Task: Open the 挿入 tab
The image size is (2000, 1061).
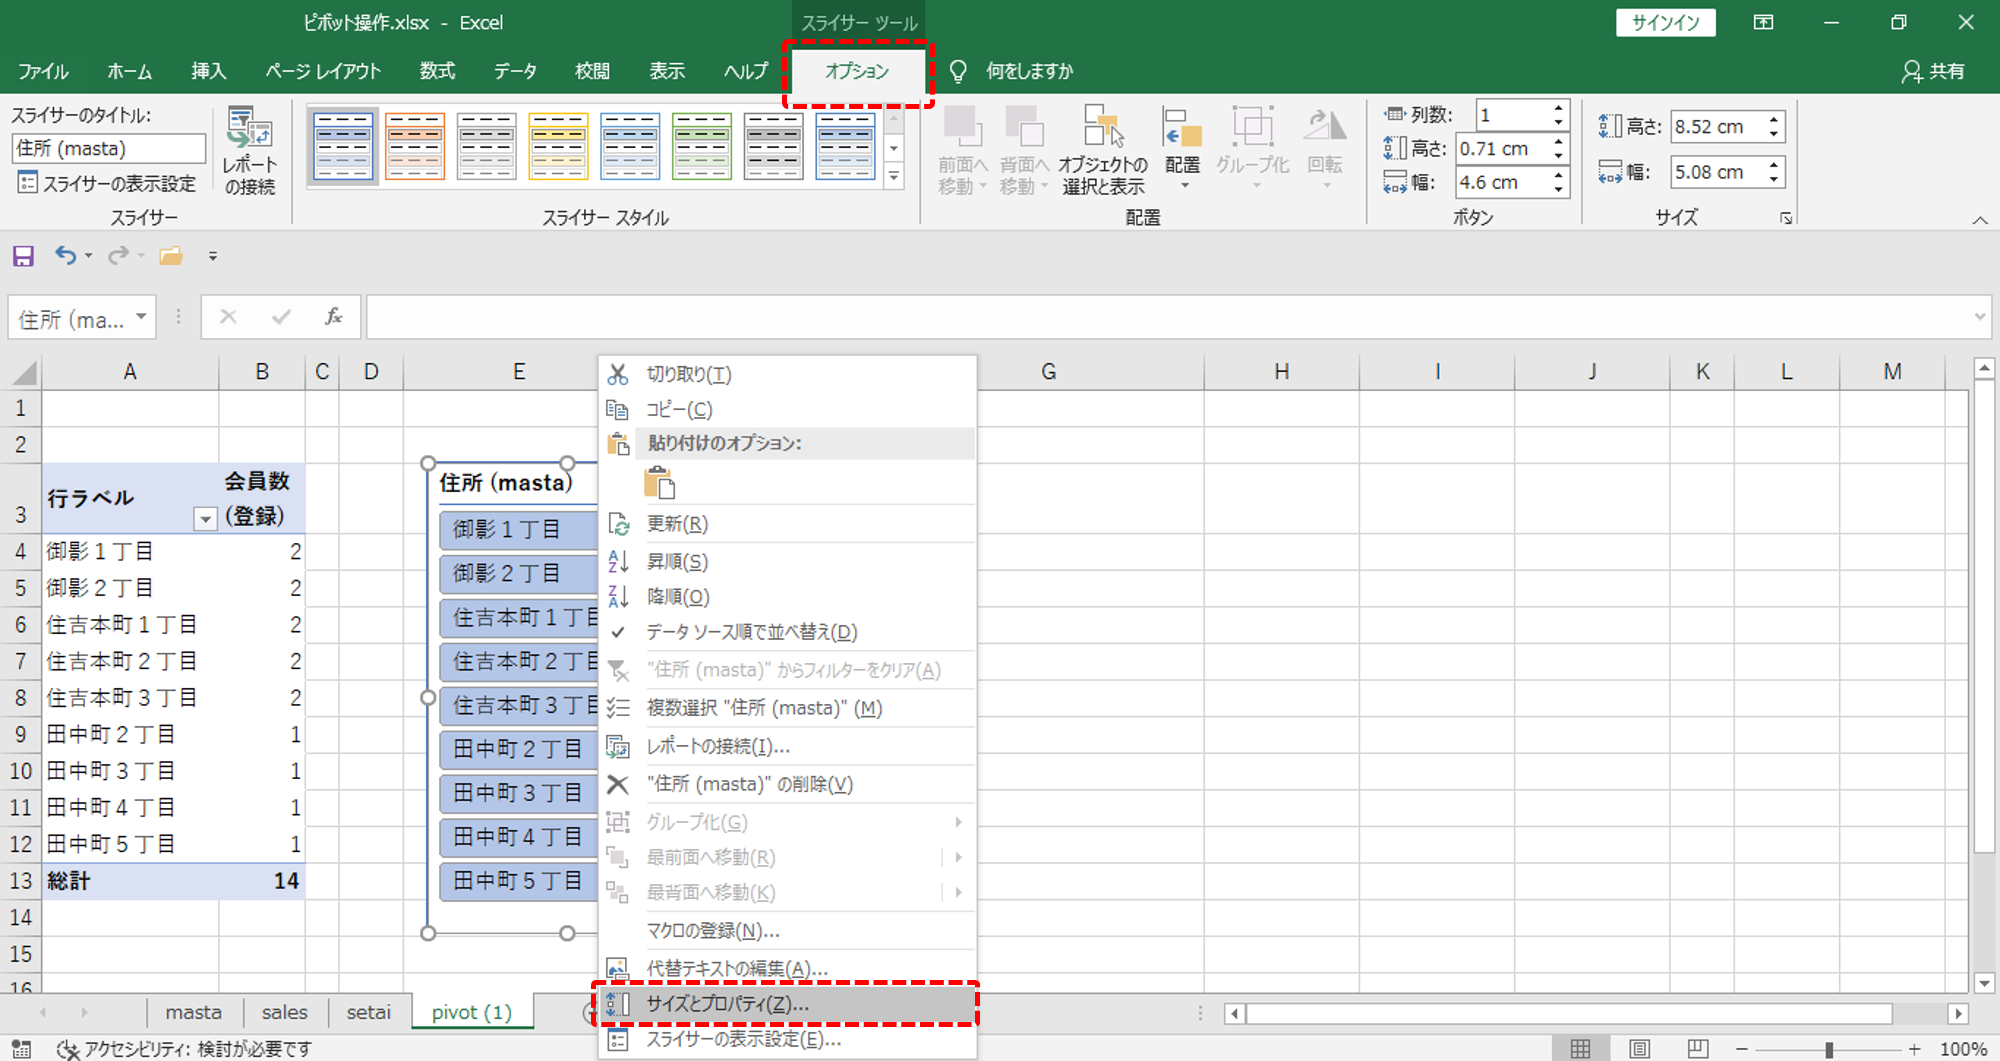Action: point(209,71)
